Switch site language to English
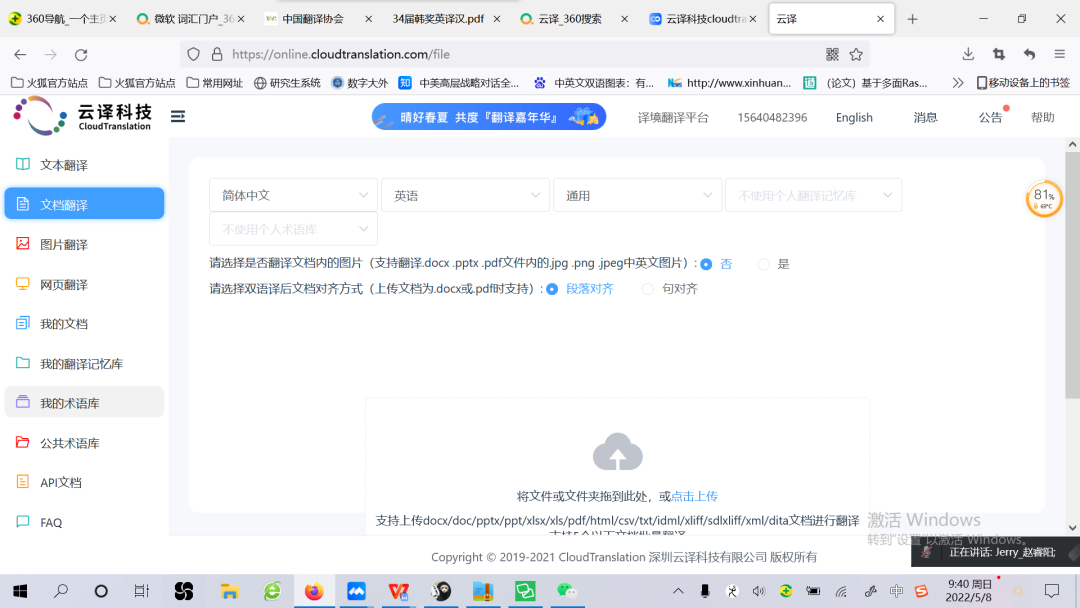 854,117
